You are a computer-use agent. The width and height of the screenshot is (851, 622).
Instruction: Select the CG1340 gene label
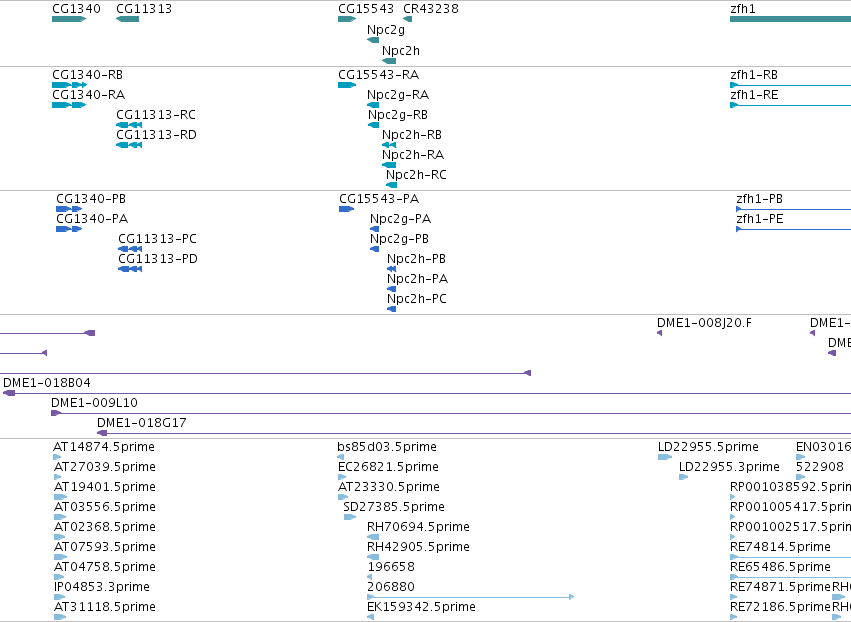(x=77, y=9)
